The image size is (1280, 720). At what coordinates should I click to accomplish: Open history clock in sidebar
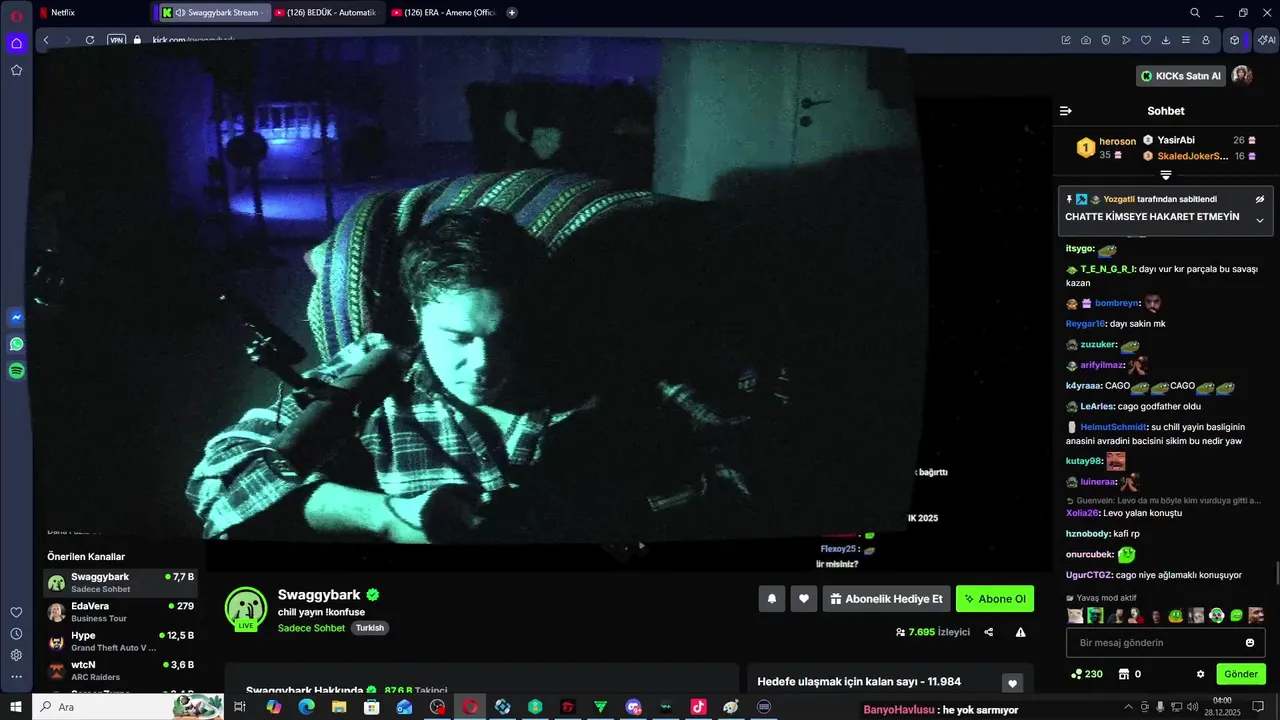coord(16,634)
